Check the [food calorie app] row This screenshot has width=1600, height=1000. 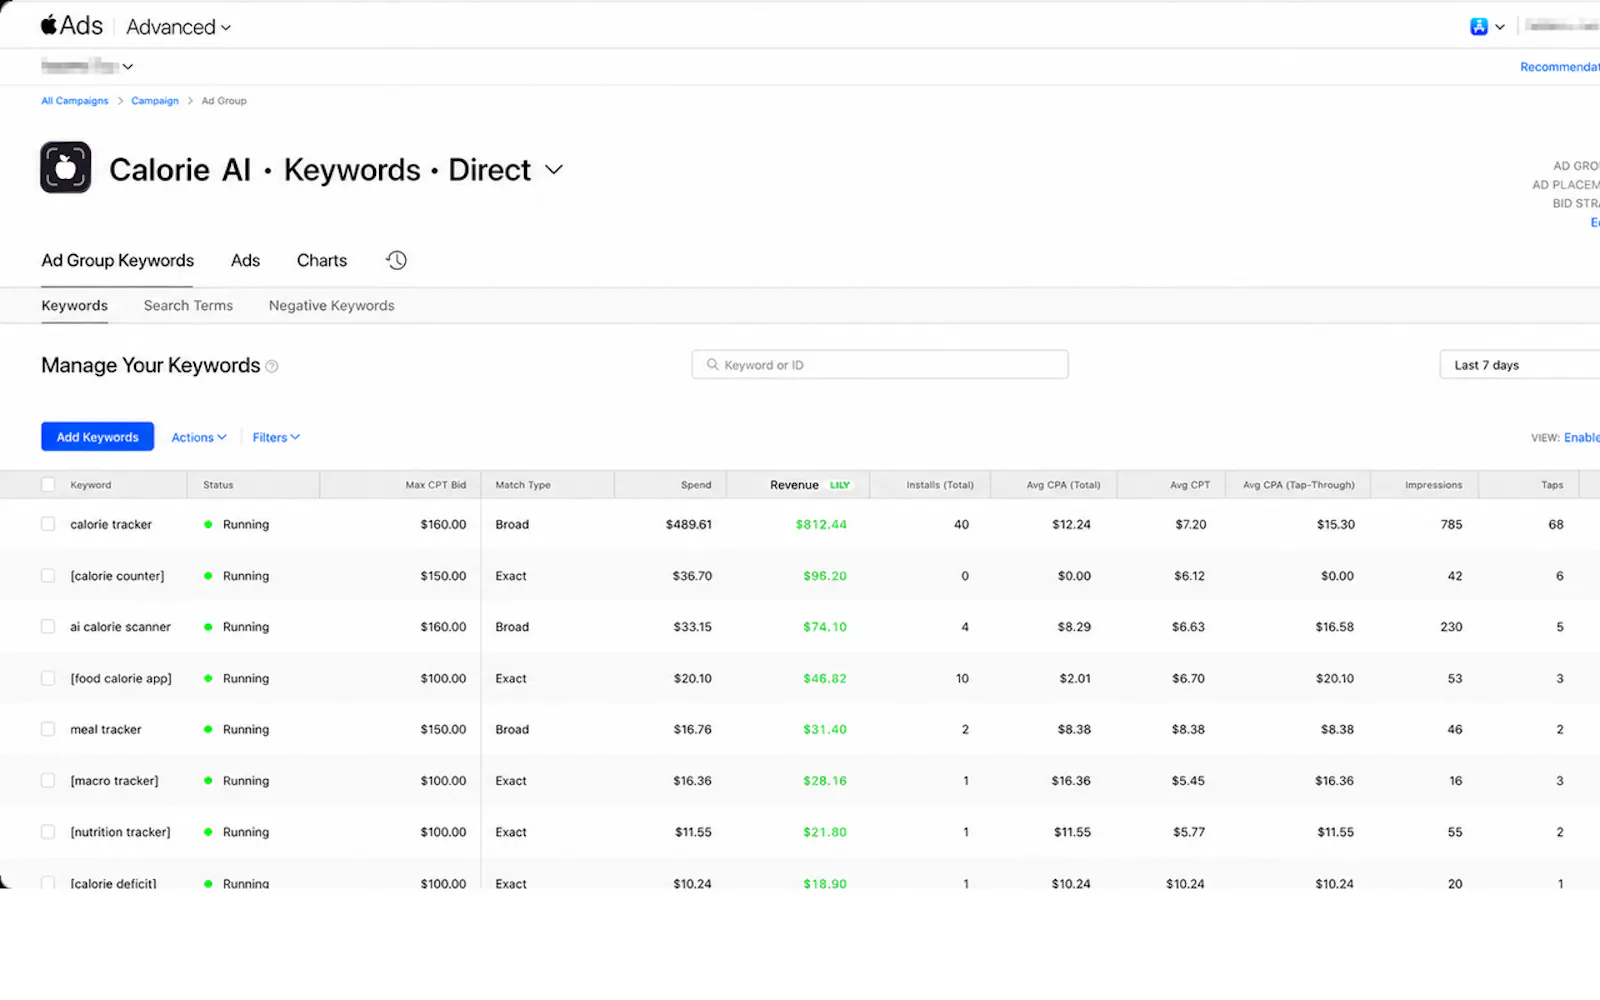pos(48,678)
